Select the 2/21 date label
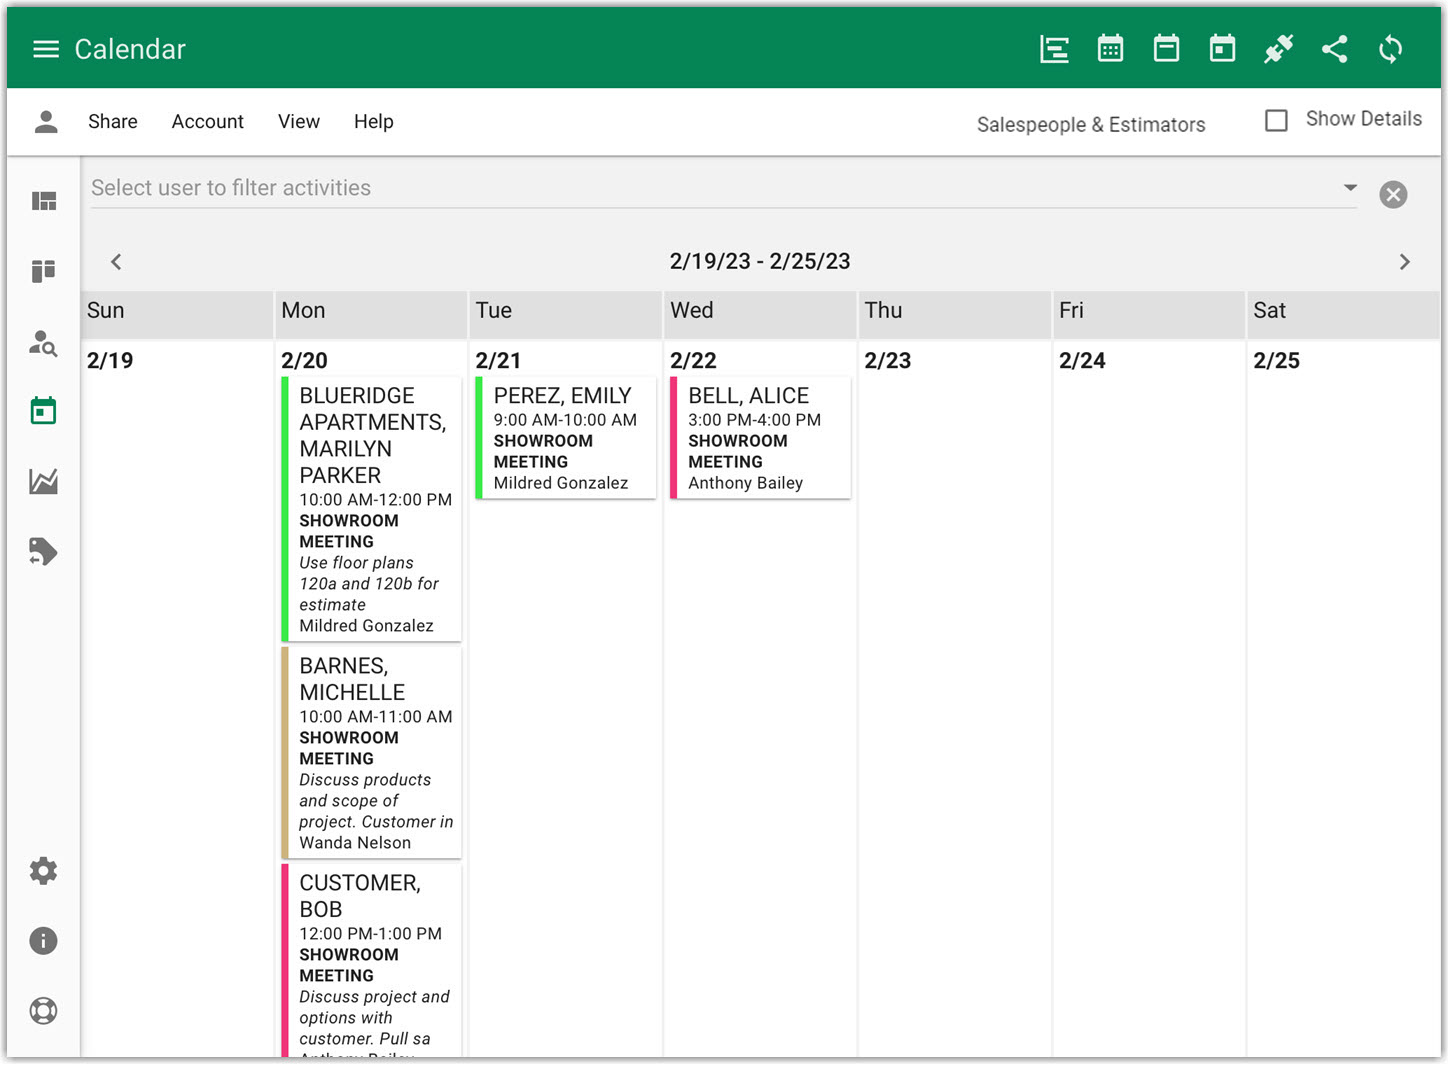The image size is (1449, 1065). (x=498, y=360)
